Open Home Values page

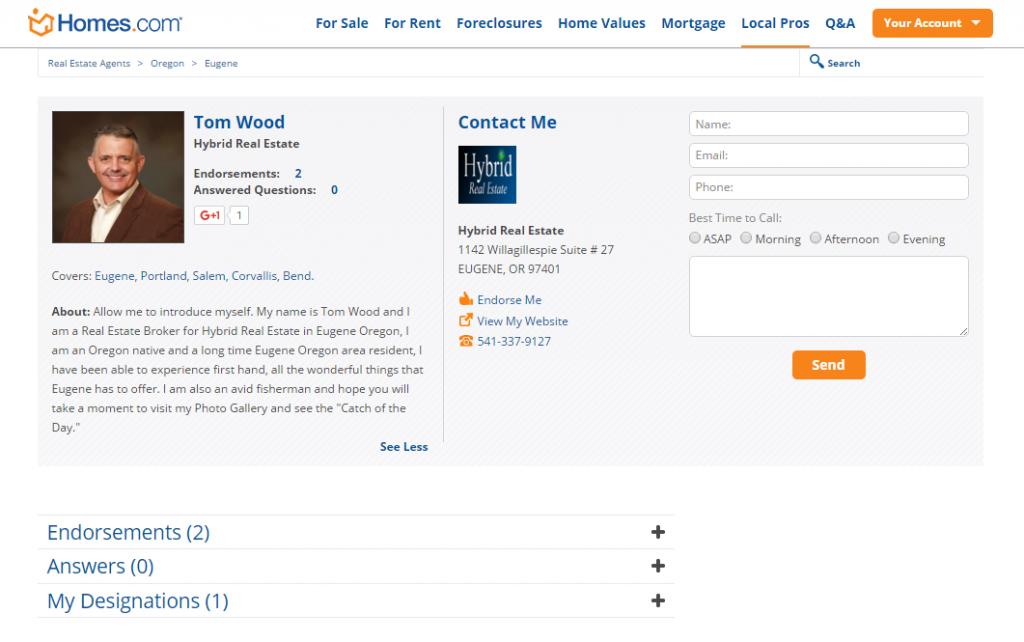(x=601, y=24)
